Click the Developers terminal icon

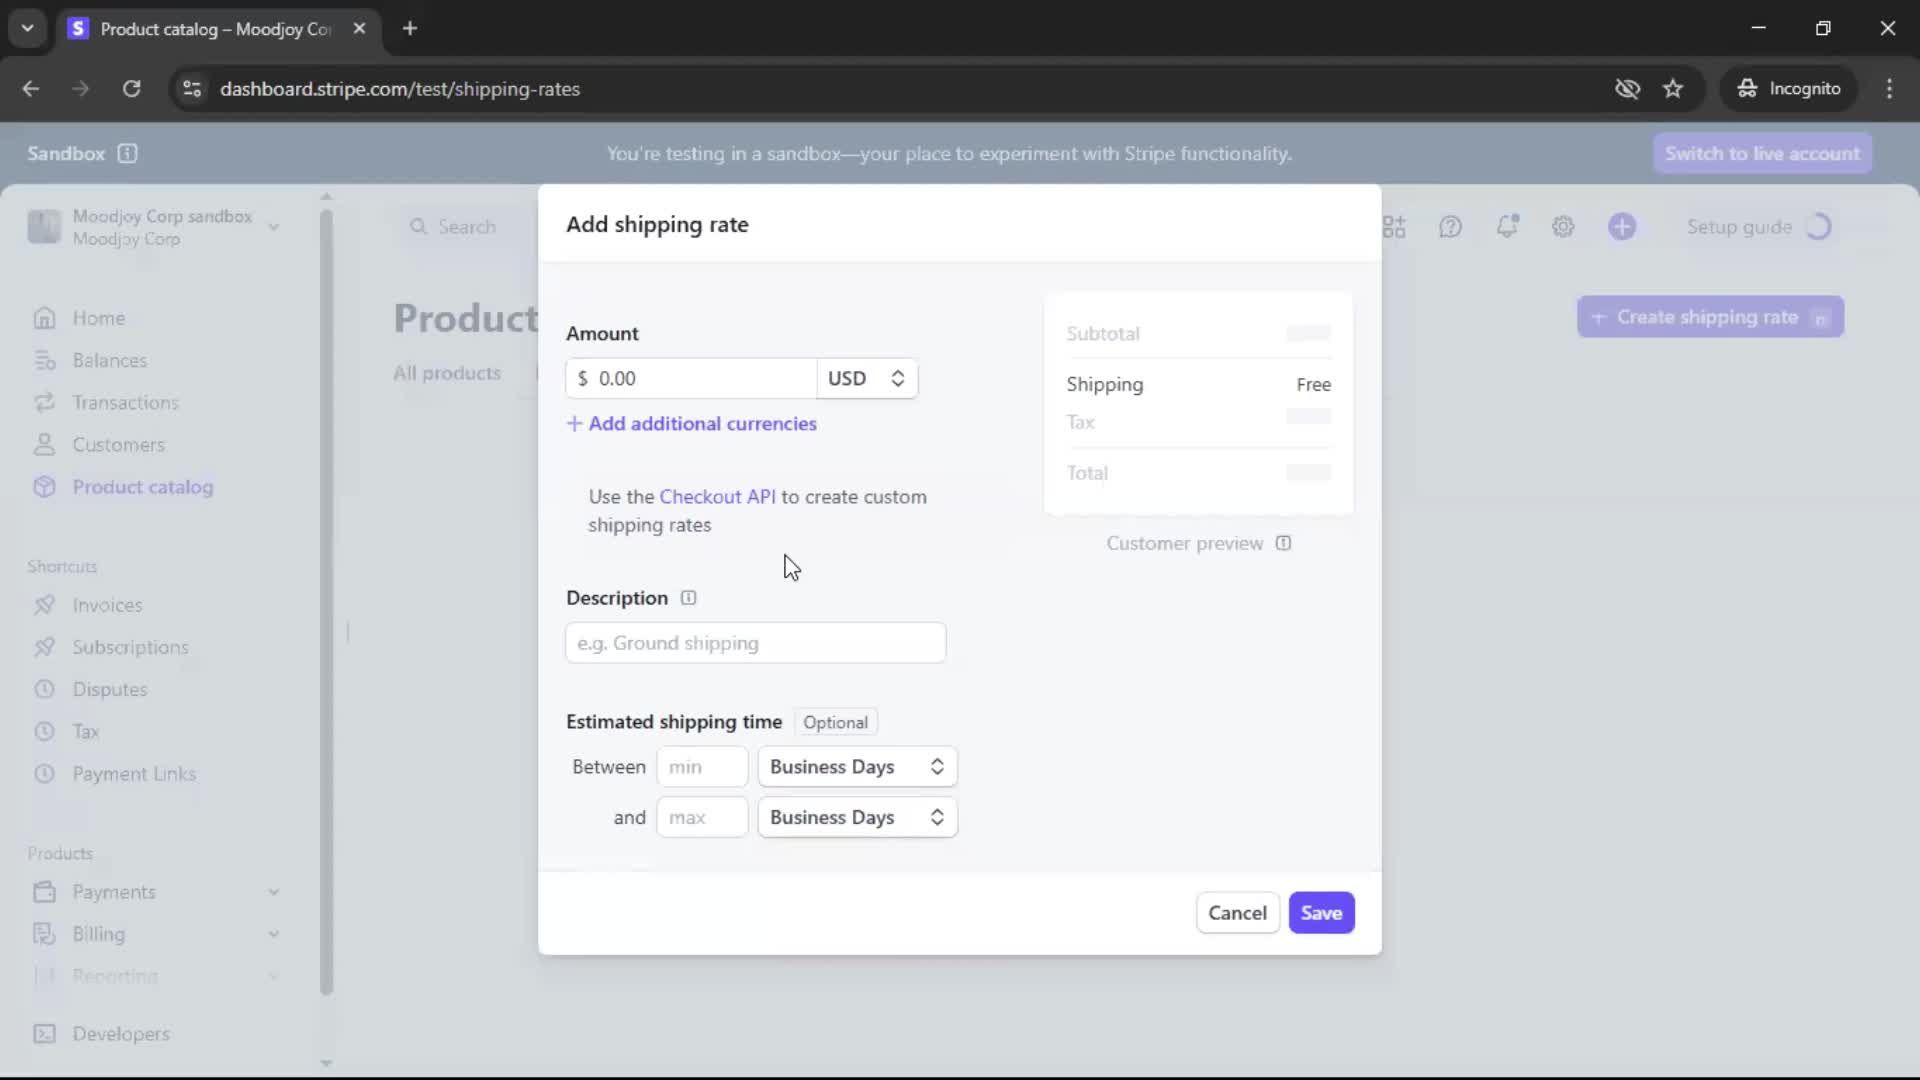pos(44,1033)
